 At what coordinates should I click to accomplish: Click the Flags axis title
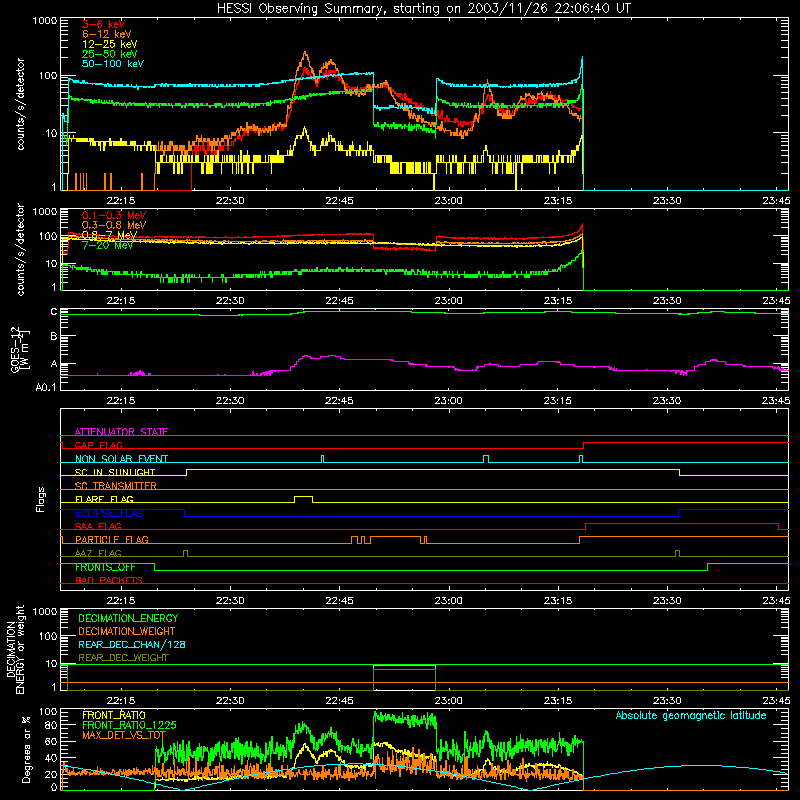[41, 499]
